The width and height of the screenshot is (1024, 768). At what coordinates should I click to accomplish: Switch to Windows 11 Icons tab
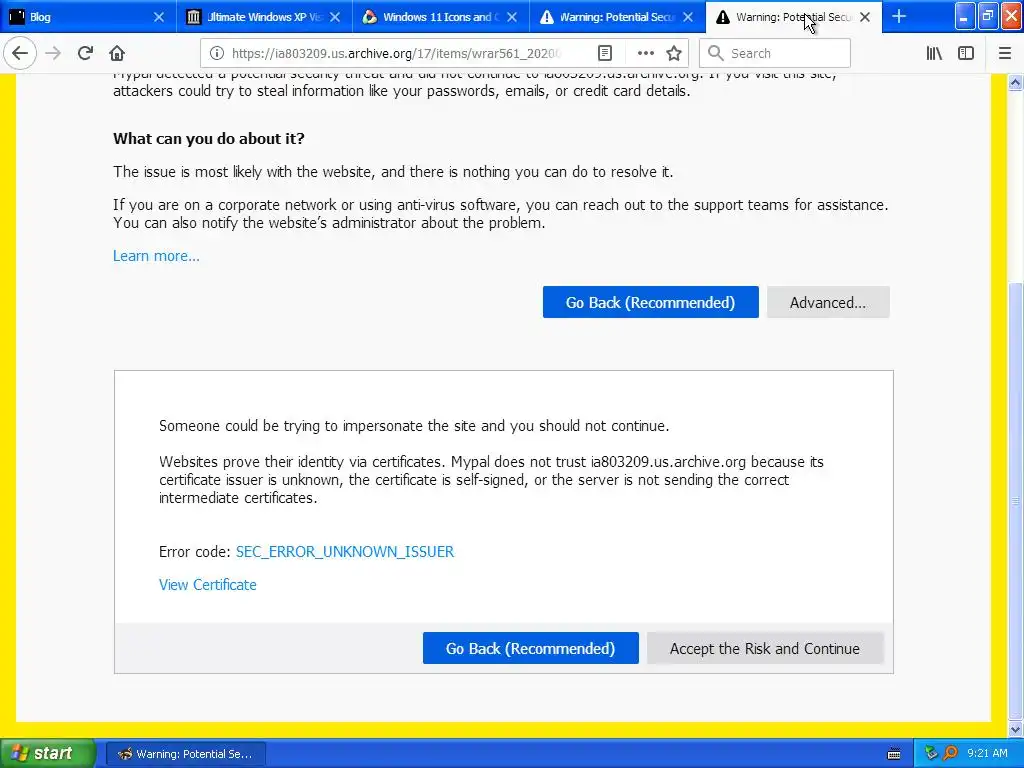click(x=441, y=17)
